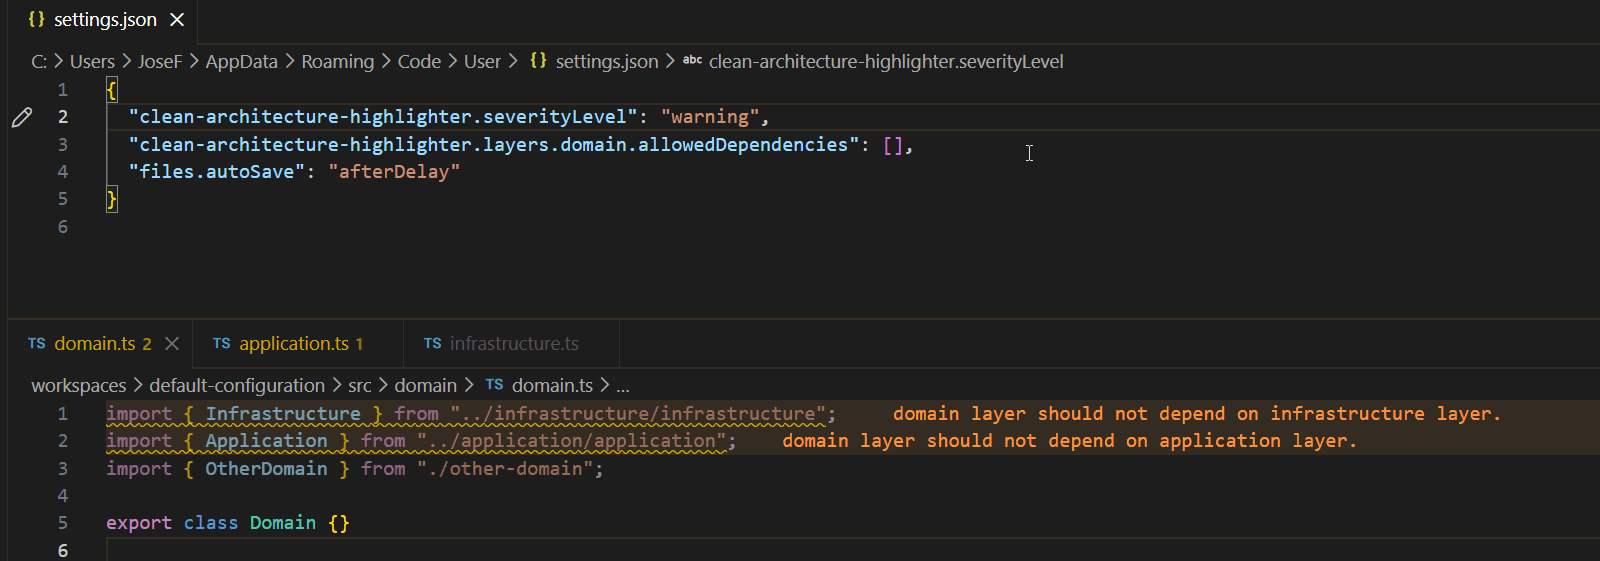Click the TS icon on application.ts tab
This screenshot has height=561, width=1600.
pyautogui.click(x=222, y=344)
